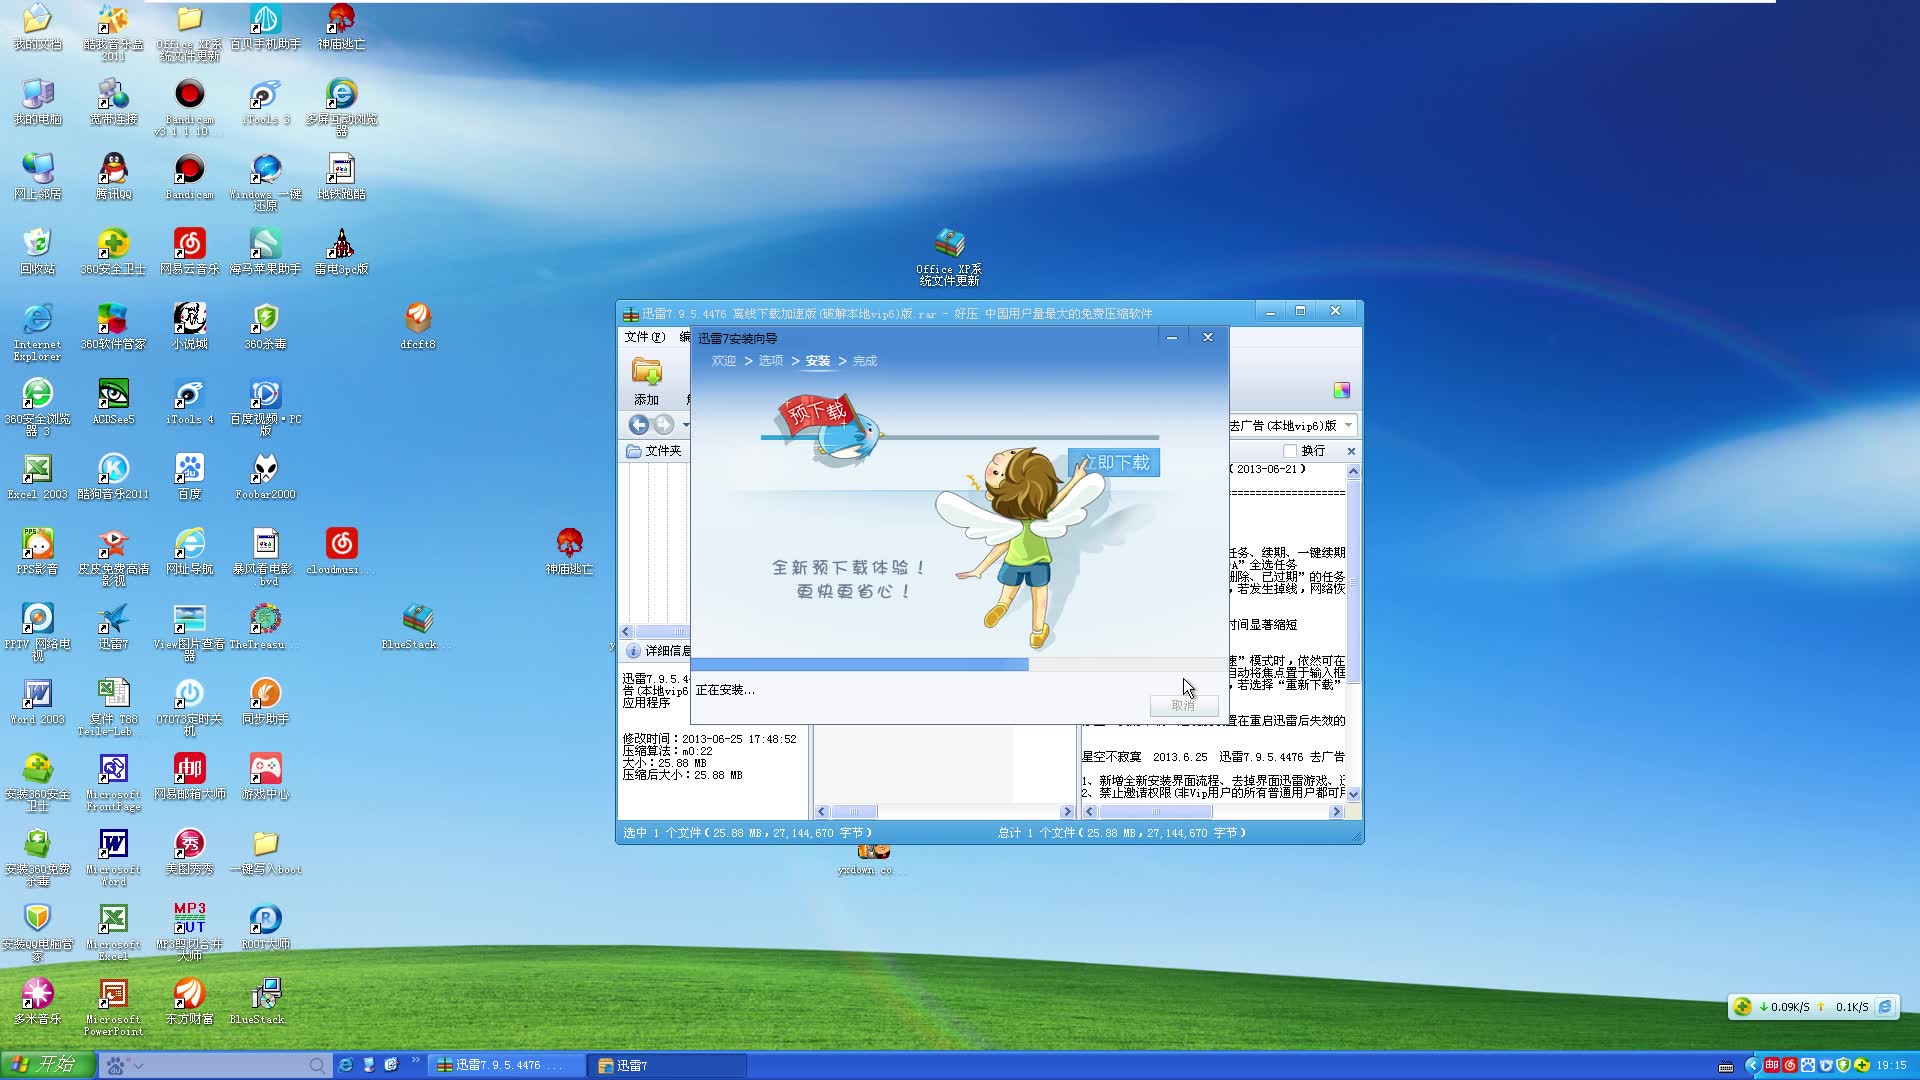
Task: Select the 文件夹 folder panel header
Action: point(656,451)
